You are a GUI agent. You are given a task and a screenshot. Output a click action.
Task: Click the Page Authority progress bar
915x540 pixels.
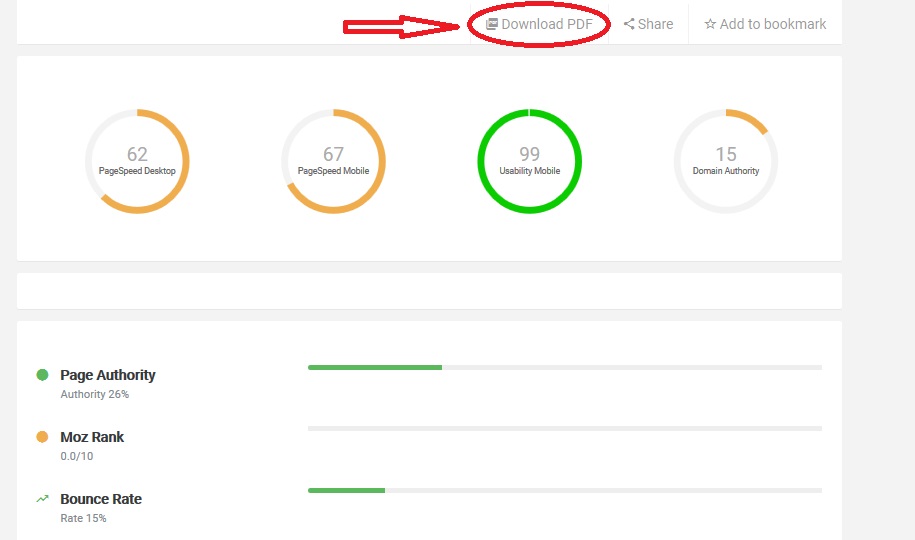[565, 367]
